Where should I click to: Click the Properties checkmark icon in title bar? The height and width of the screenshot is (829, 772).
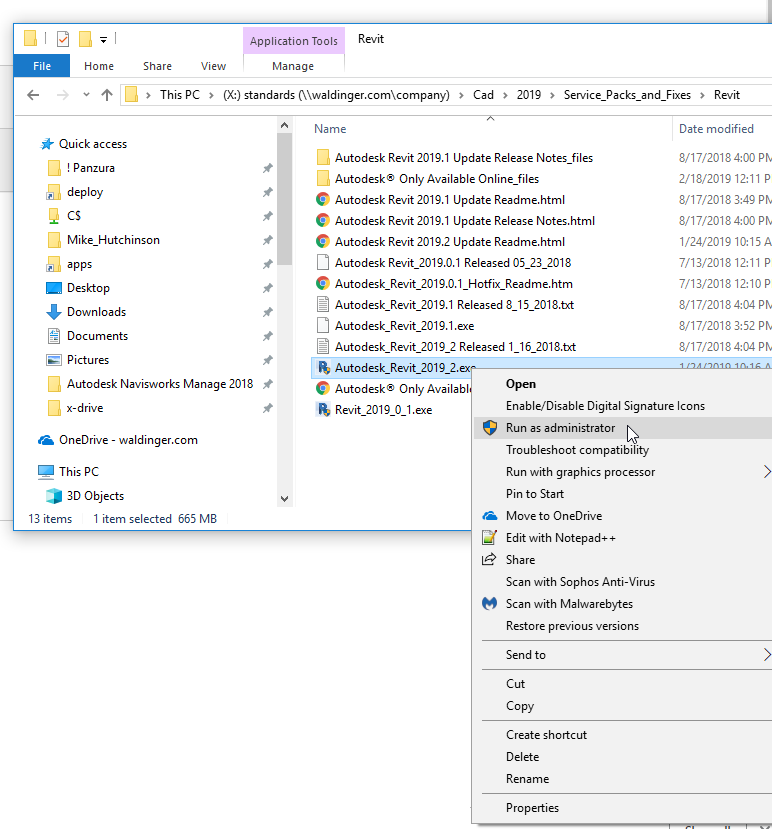tap(62, 39)
